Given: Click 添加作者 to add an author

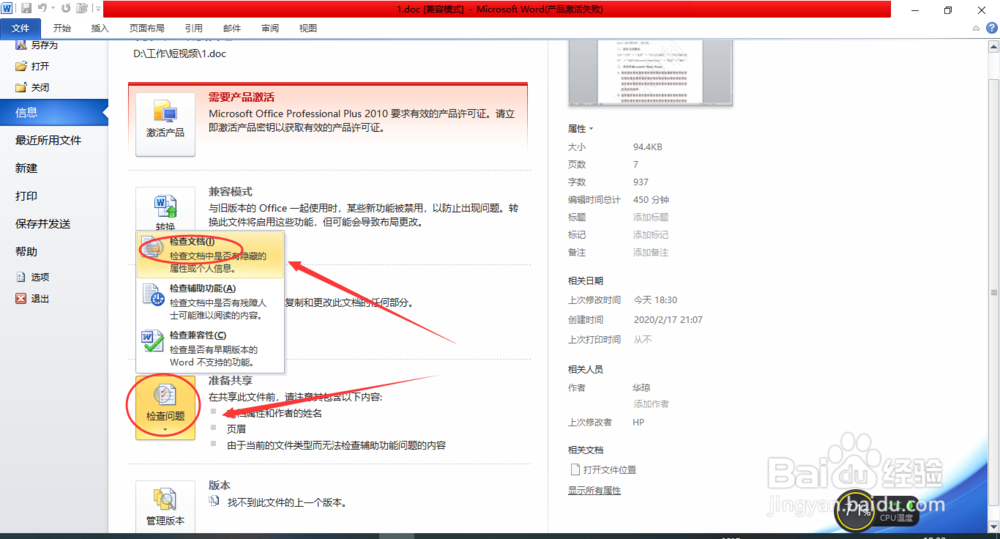Looking at the screenshot, I should 651,404.
